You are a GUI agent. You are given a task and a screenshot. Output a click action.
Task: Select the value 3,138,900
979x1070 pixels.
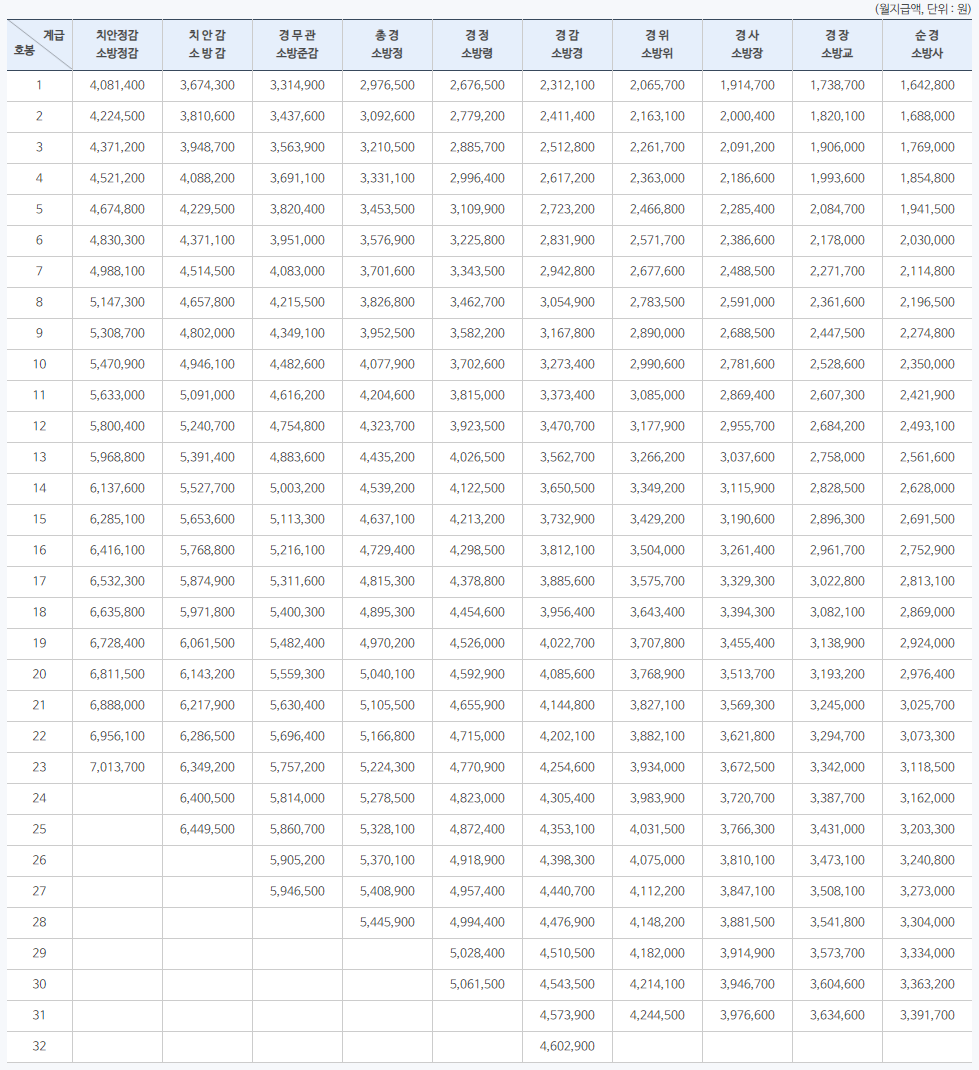838,643
